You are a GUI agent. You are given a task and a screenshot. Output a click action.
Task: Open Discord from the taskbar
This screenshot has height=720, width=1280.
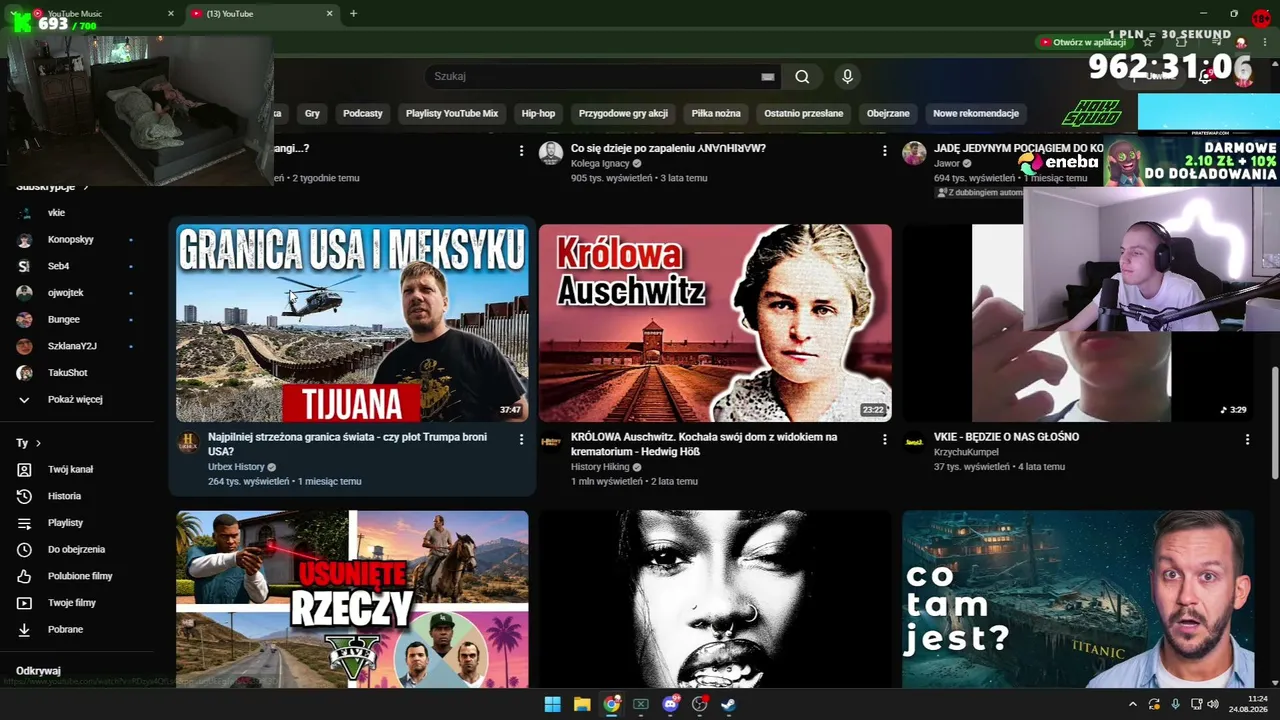(670, 704)
